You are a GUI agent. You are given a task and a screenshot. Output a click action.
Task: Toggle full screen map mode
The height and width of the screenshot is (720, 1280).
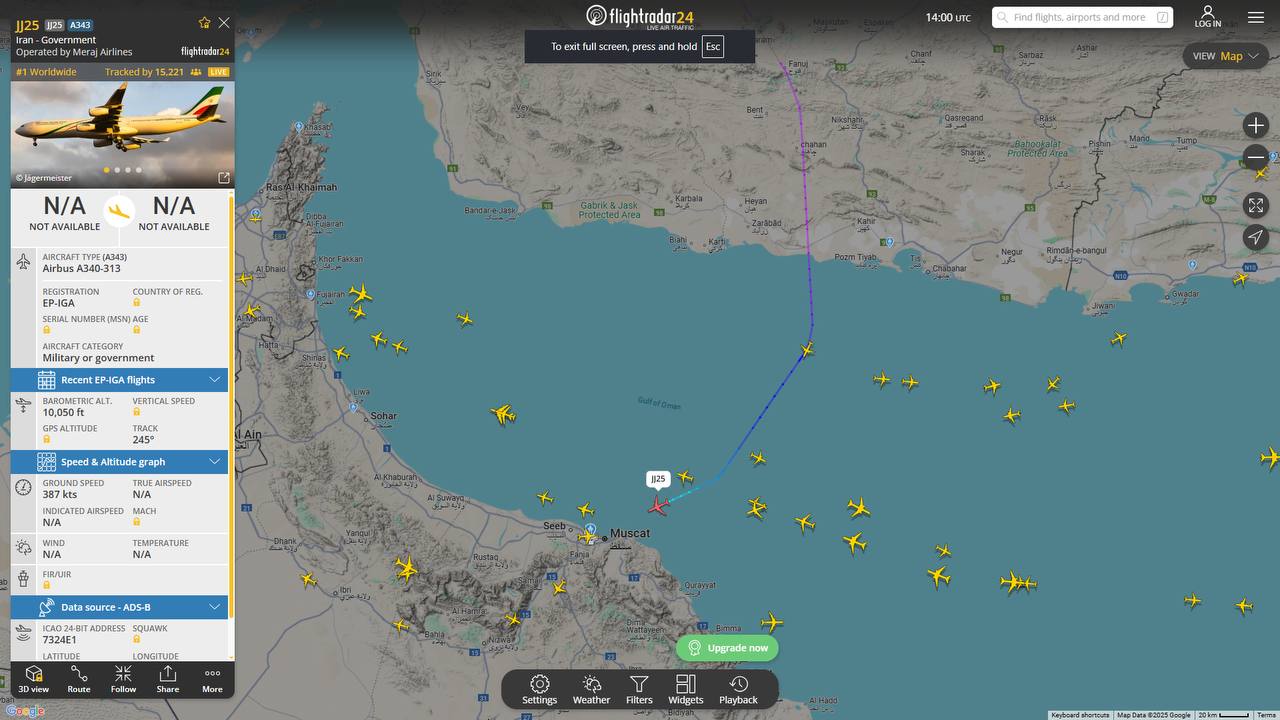tap(1256, 205)
